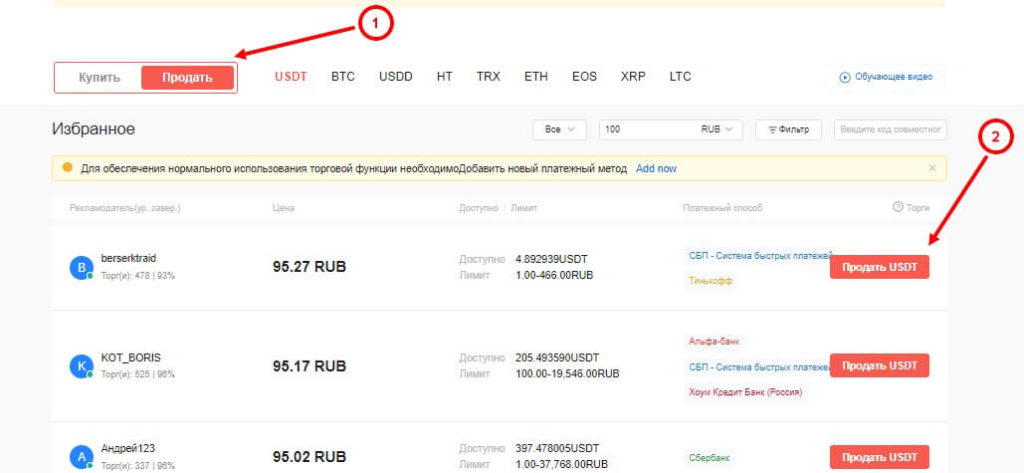Click the Введите код совместного input field
Screen dimensions: 1024x473
[x=892, y=130]
